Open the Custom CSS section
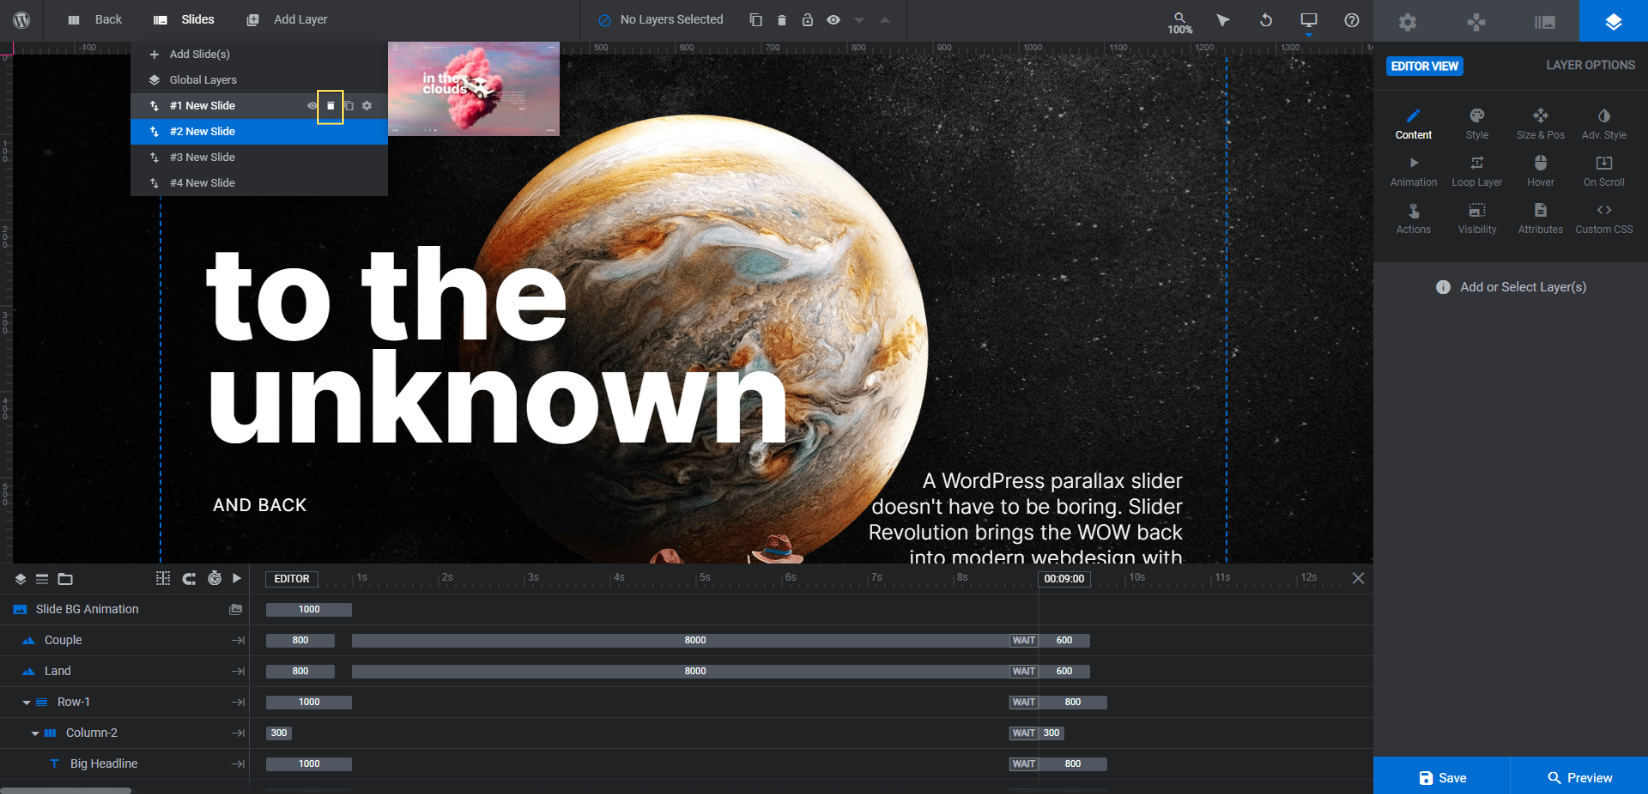Screen dimensions: 1648x794 (x=1604, y=218)
